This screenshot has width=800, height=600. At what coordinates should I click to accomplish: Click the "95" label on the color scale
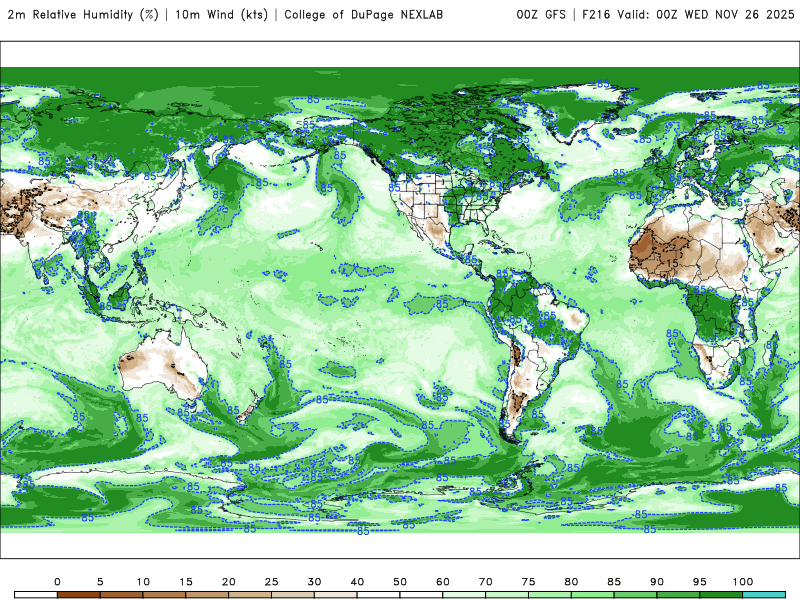click(x=700, y=582)
